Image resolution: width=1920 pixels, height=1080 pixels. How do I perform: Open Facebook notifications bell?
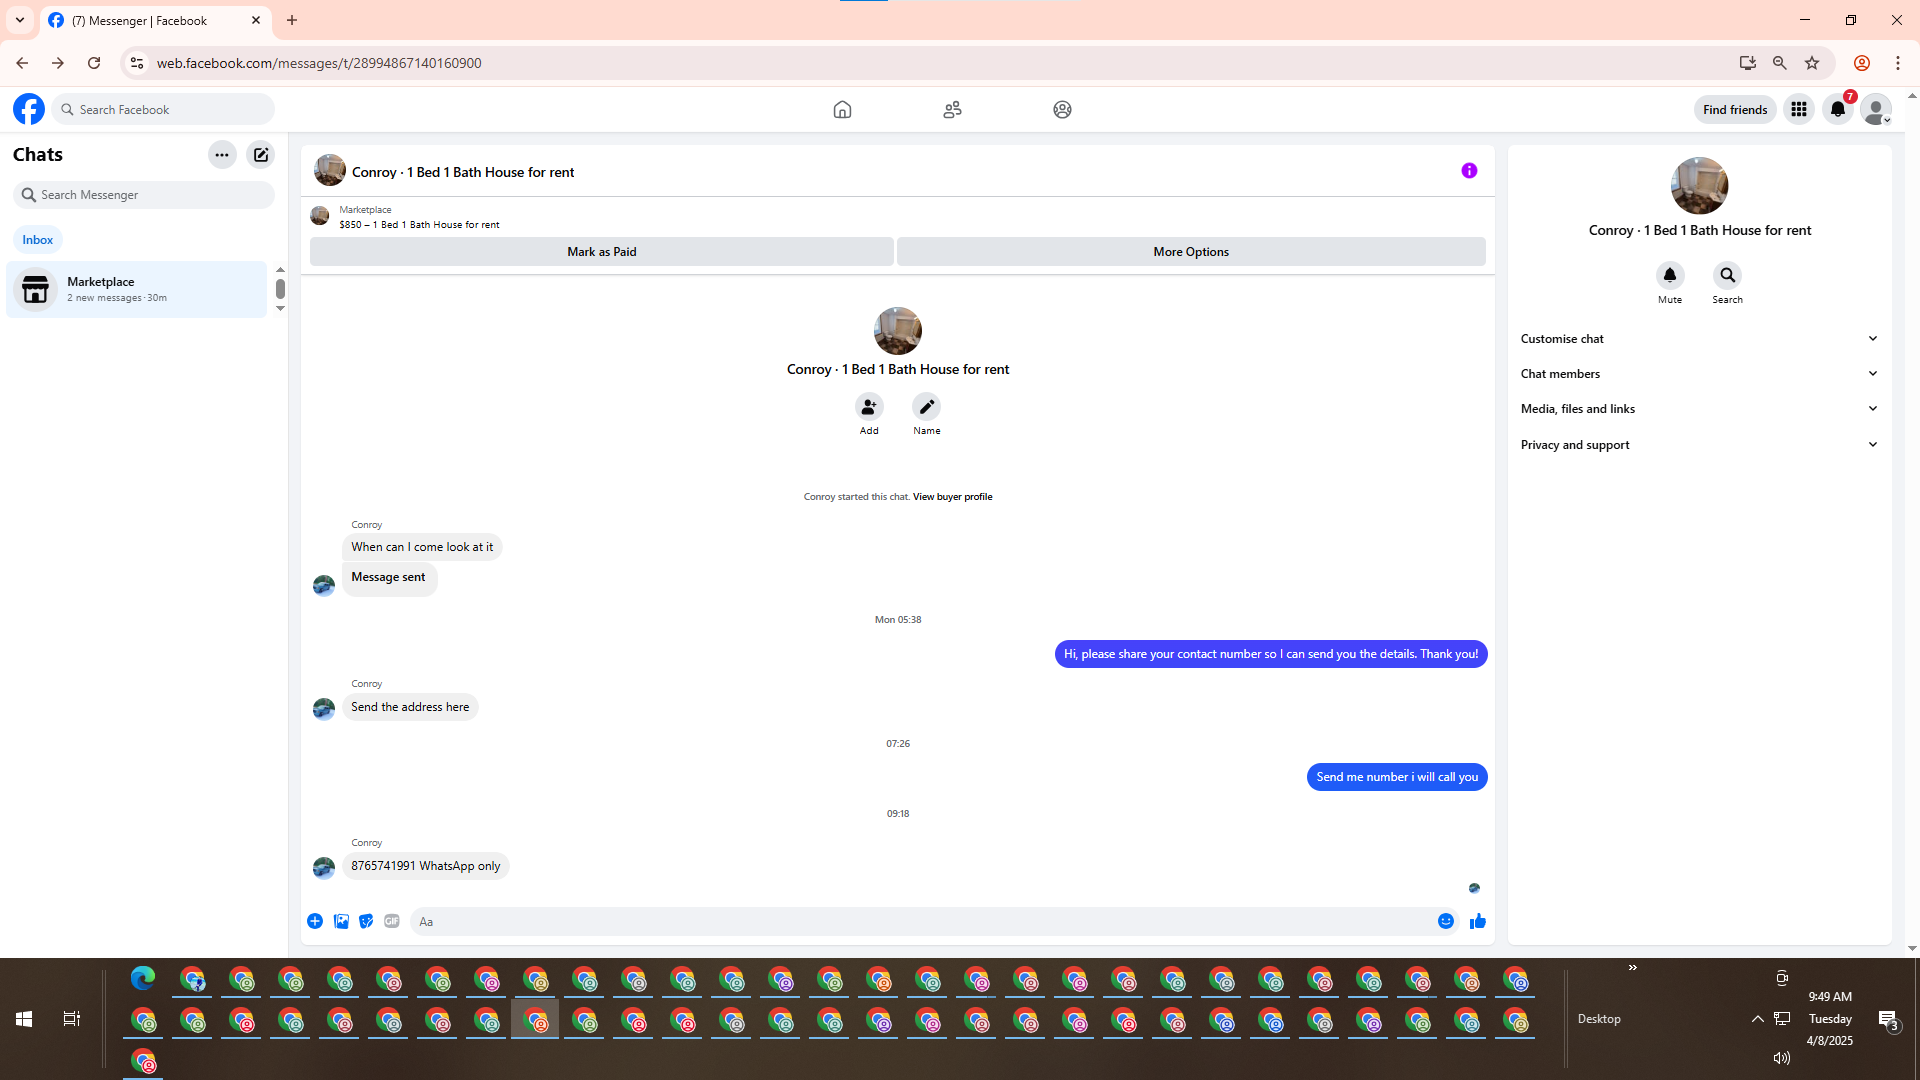click(1837, 110)
